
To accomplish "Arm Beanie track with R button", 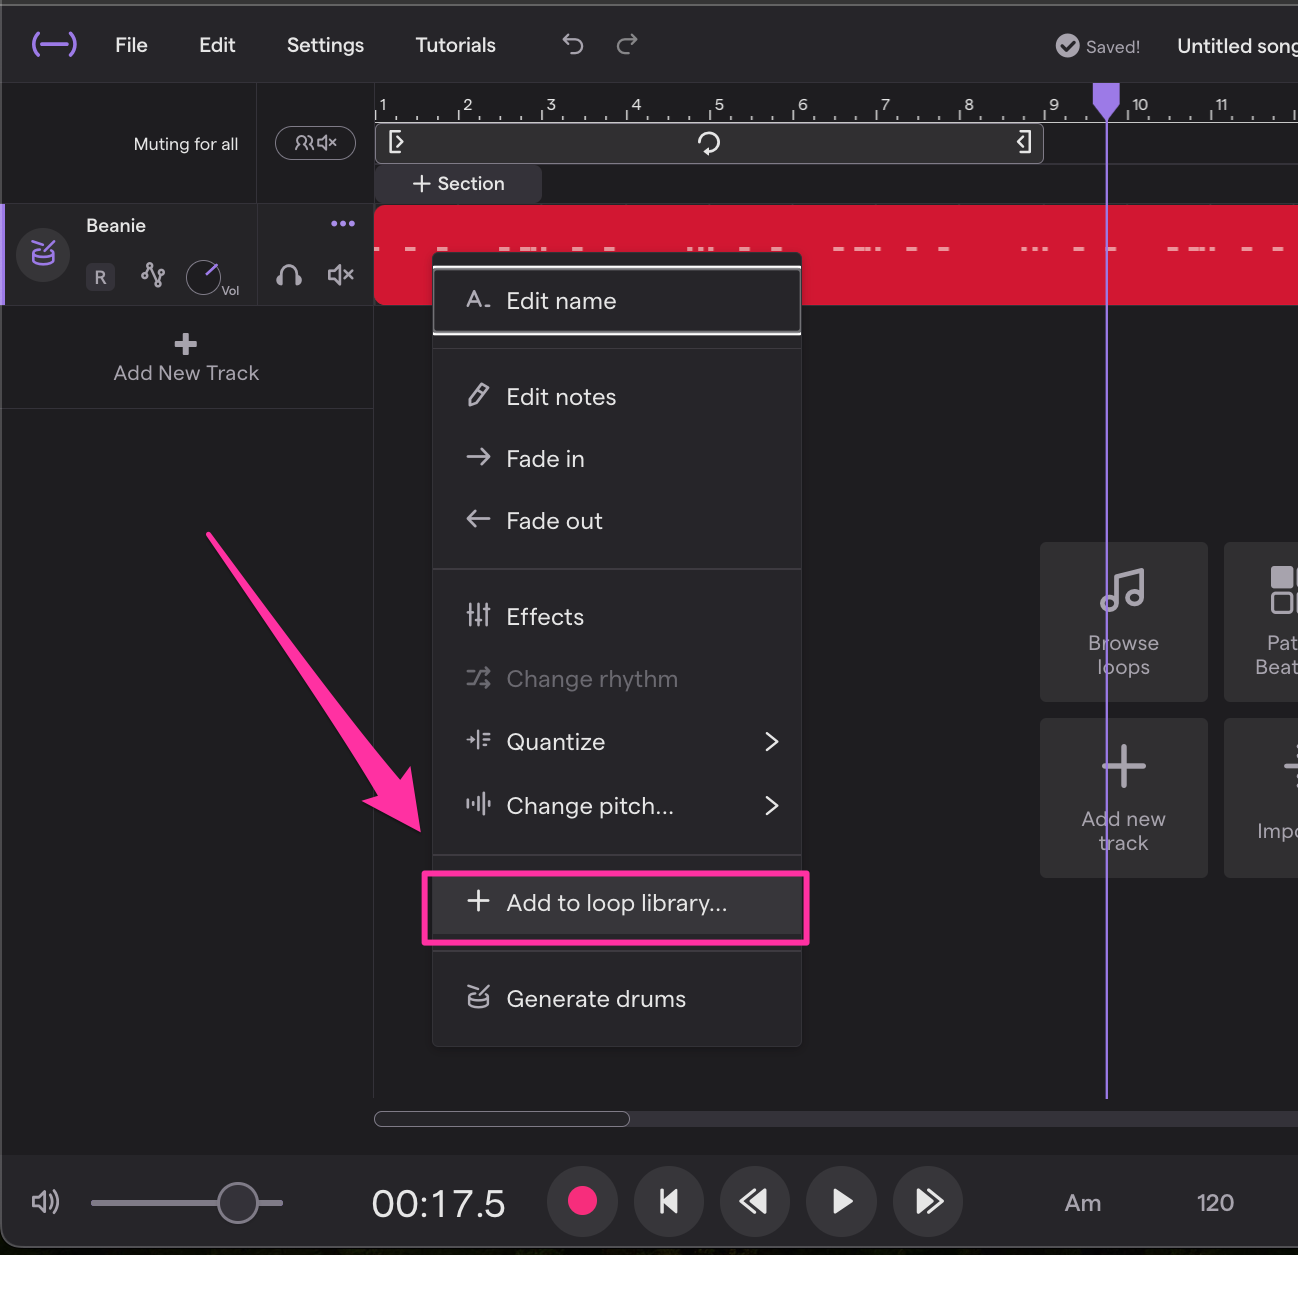I will [x=100, y=277].
